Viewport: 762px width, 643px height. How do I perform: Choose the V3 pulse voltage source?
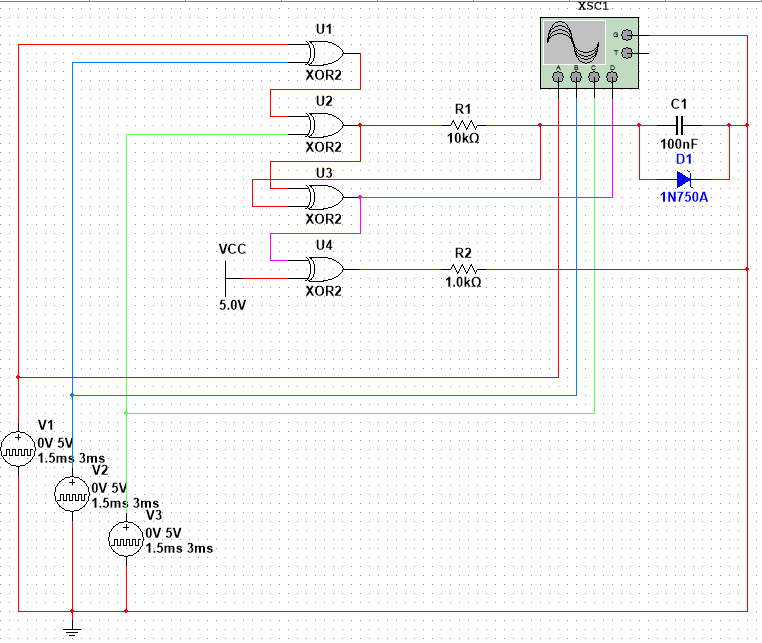[x=126, y=540]
